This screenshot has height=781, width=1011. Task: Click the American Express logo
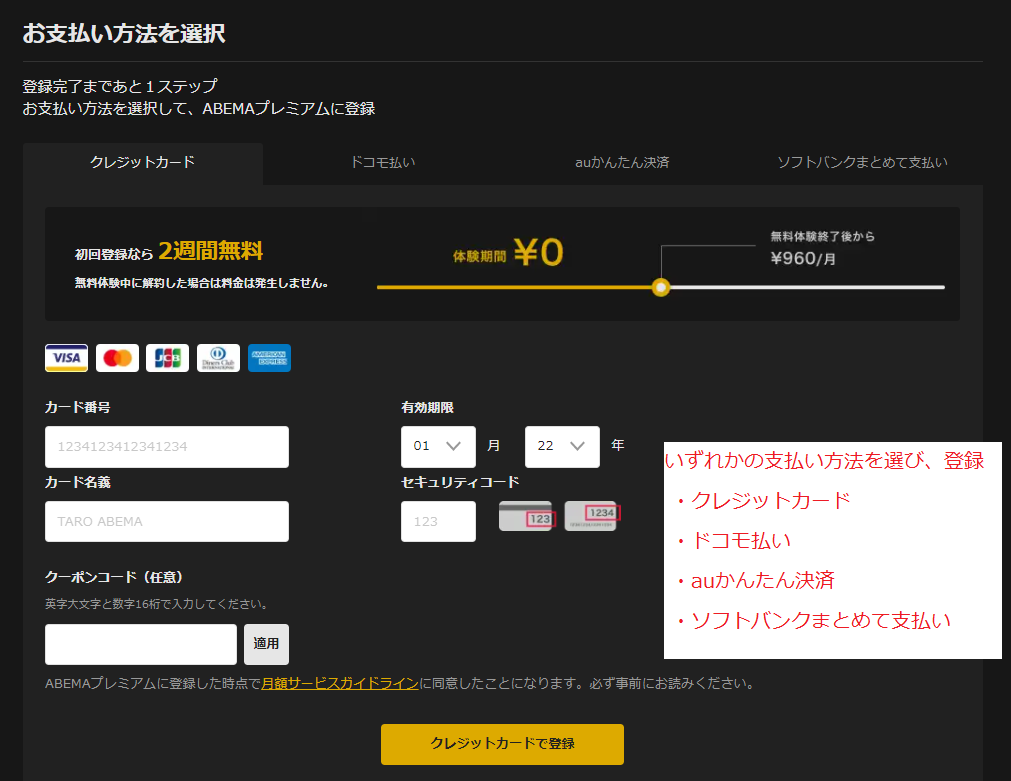pos(270,358)
